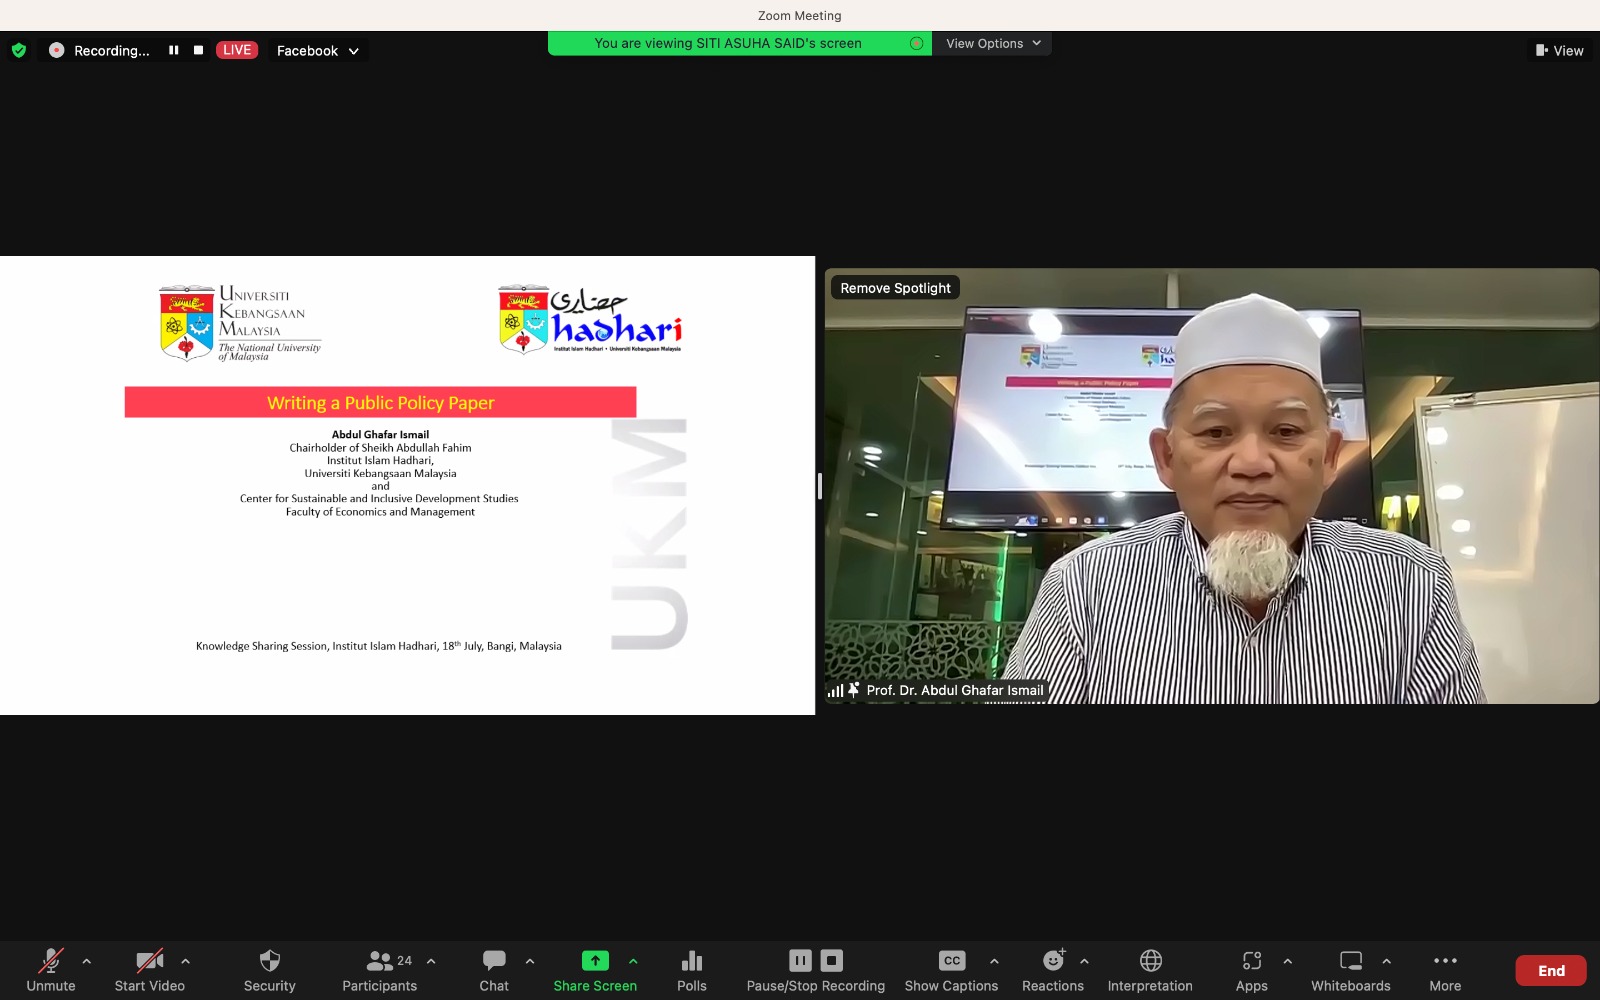This screenshot has width=1600, height=1000.
Task: Open the Participants panel
Action: click(379, 970)
